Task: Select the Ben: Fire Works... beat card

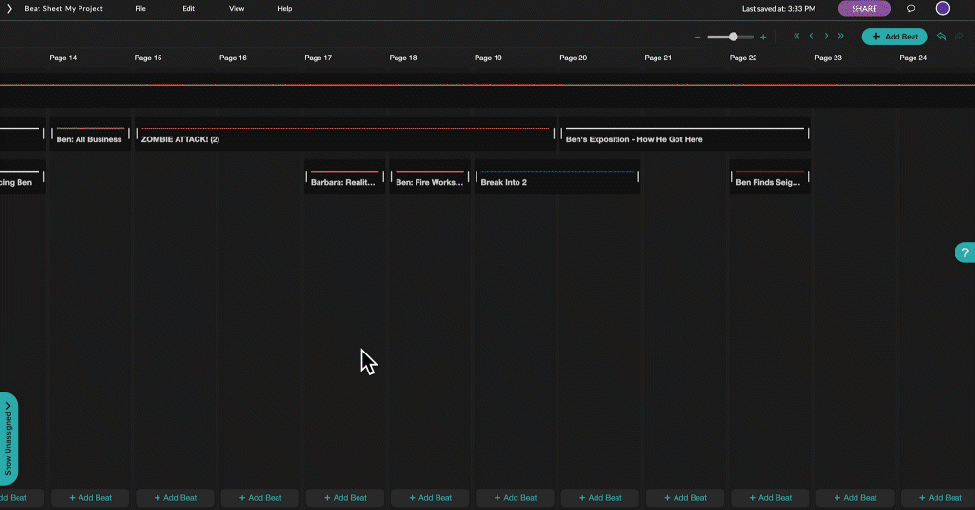Action: tap(430, 177)
